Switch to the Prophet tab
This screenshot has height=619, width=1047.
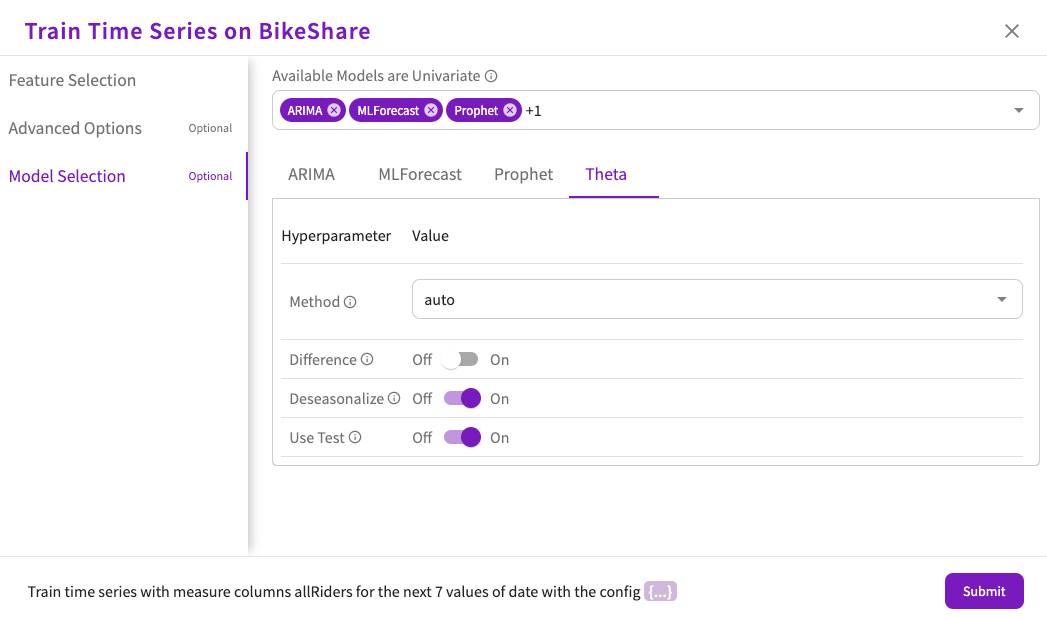click(x=524, y=174)
